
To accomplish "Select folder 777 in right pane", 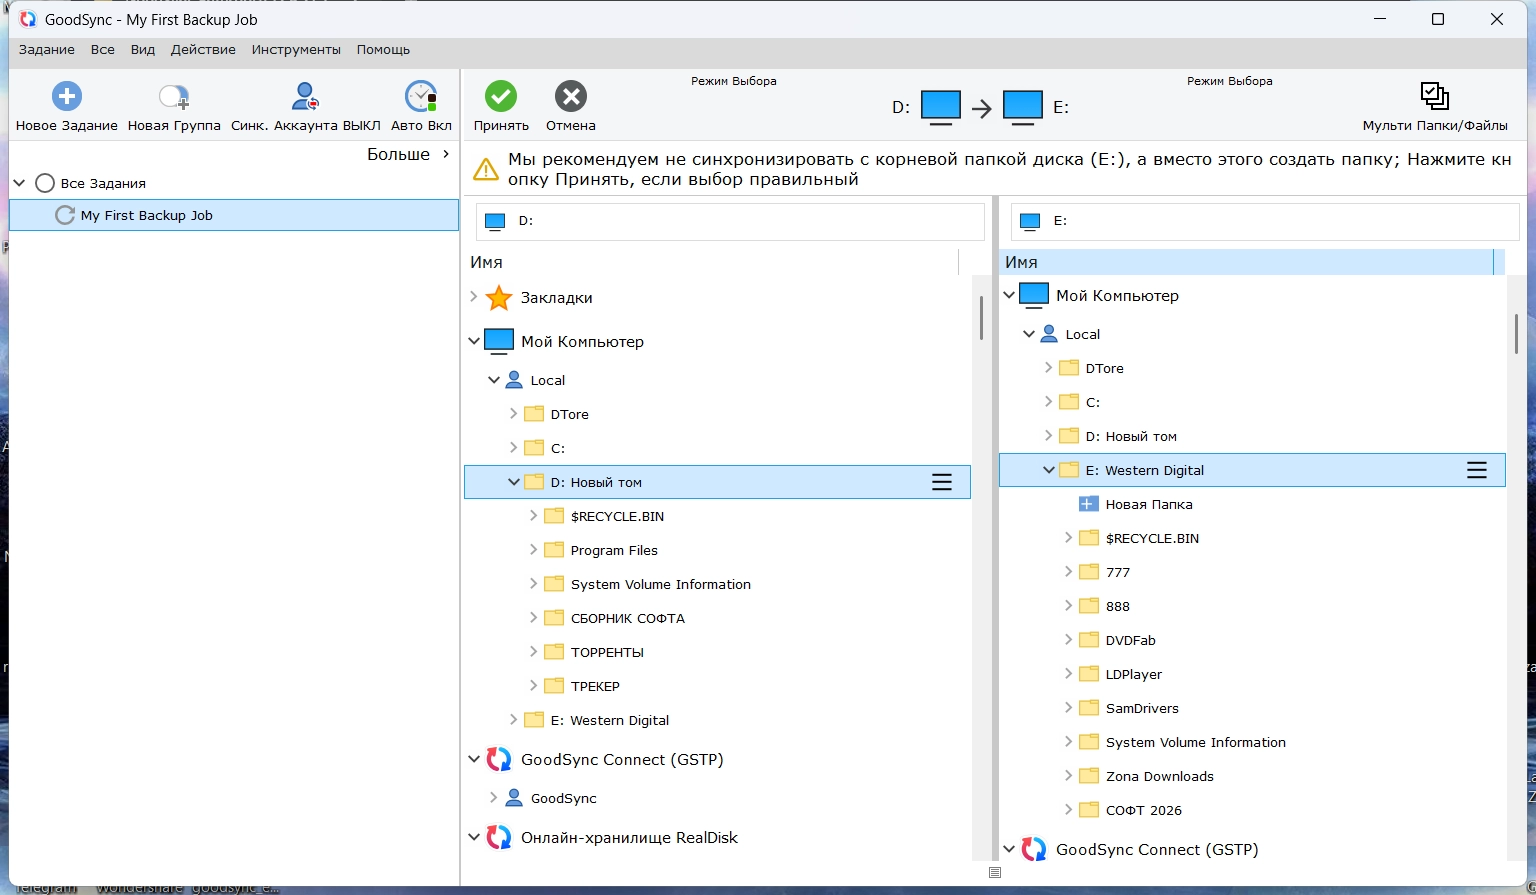I will (1118, 572).
